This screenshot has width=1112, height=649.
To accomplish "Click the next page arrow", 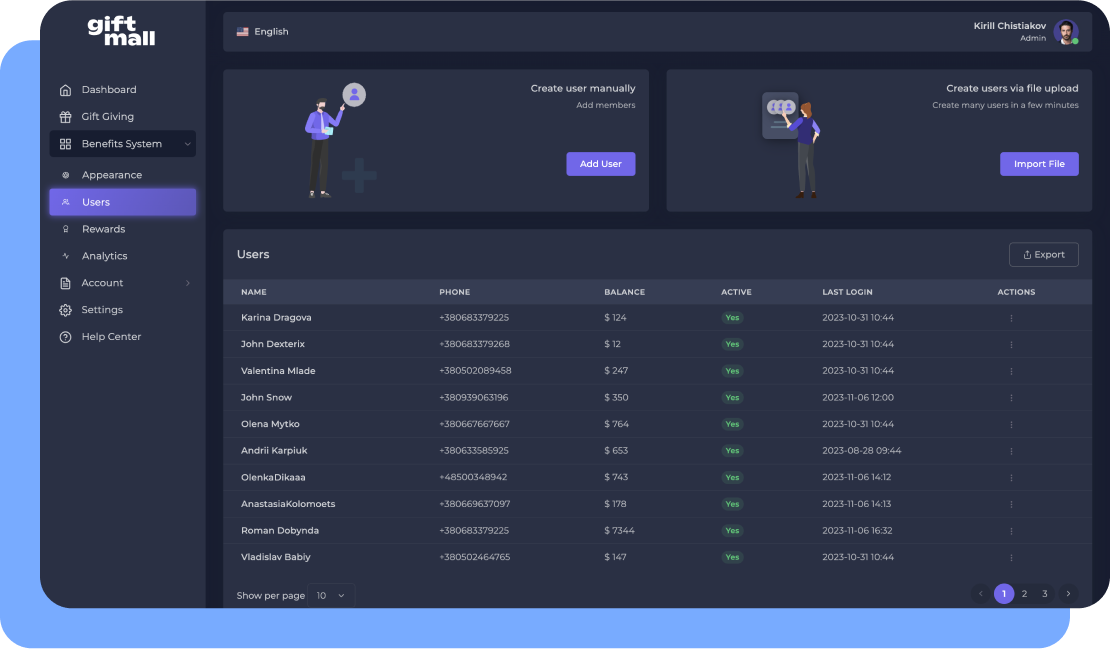I will pos(1068,594).
